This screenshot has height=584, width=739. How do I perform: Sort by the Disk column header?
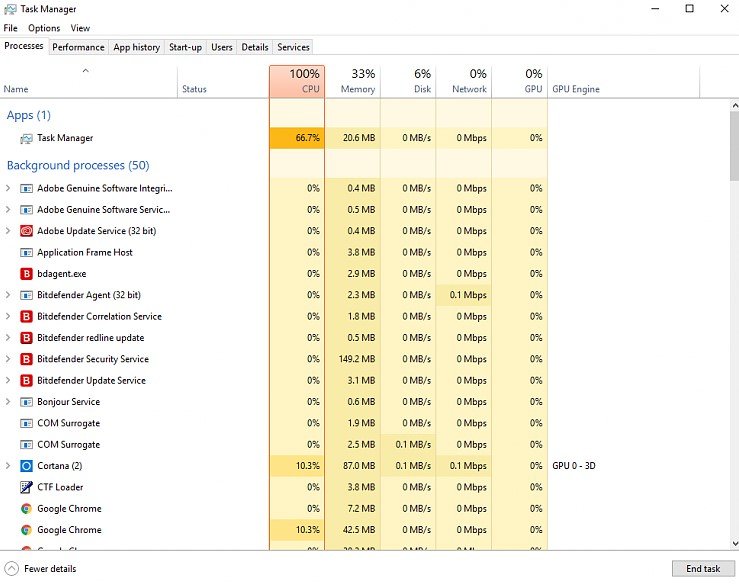coord(408,82)
